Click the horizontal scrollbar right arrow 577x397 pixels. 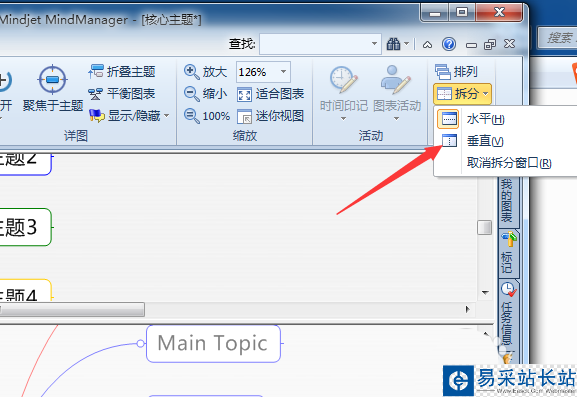tap(467, 309)
